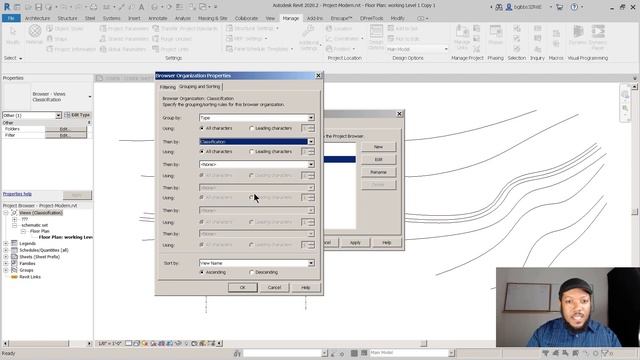Click the Save icon in quick access toolbar
Viewport: 640px width, 360px height.
tap(38, 7)
